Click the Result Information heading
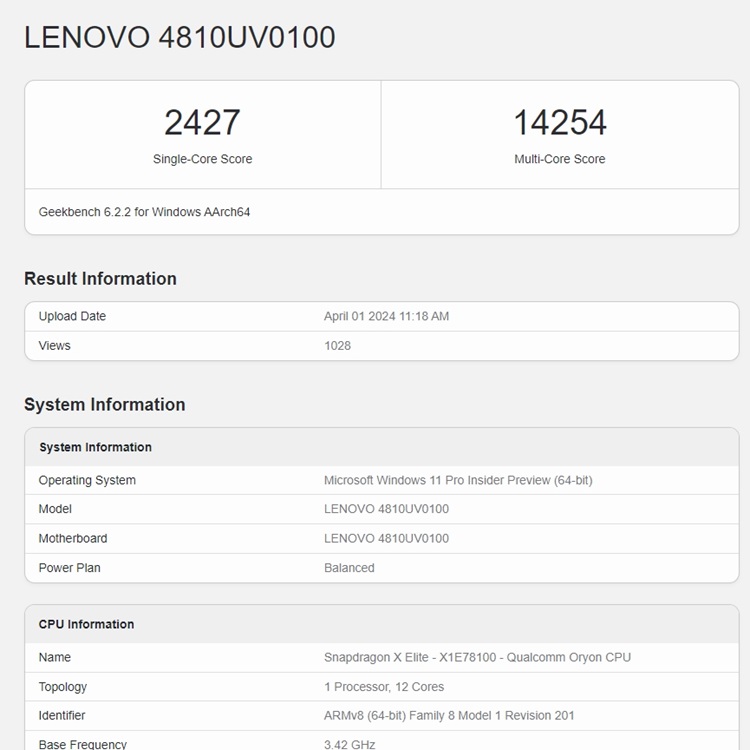The image size is (750, 750). (x=100, y=278)
